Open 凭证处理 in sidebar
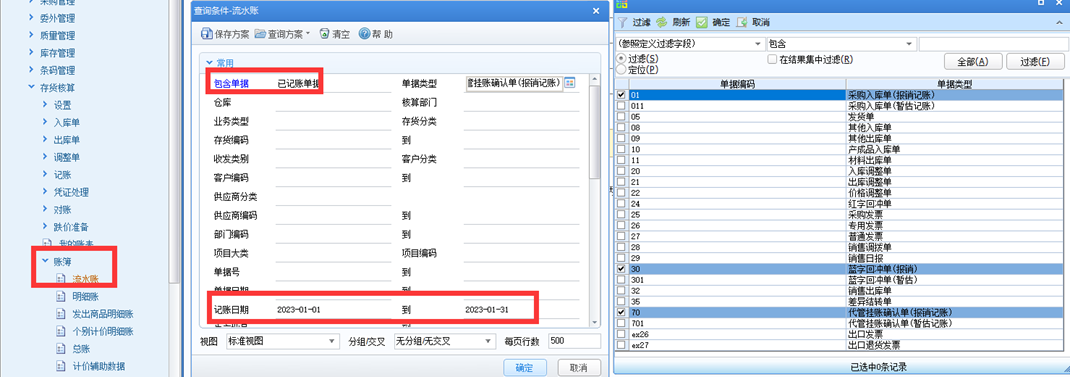Viewport: 1070px width, 377px height. 71,193
